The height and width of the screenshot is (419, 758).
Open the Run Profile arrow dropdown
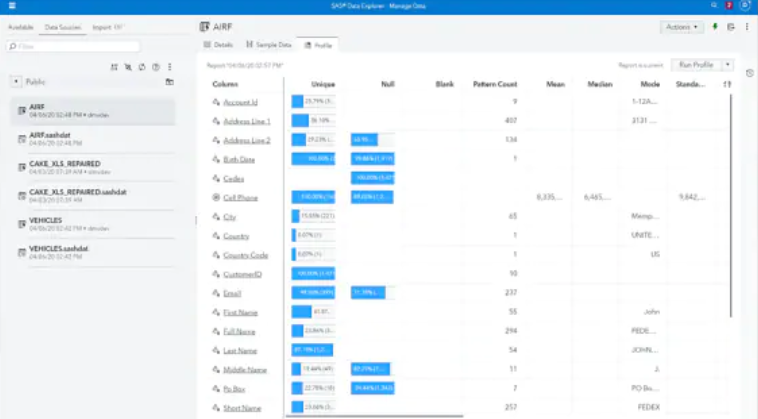coord(728,65)
